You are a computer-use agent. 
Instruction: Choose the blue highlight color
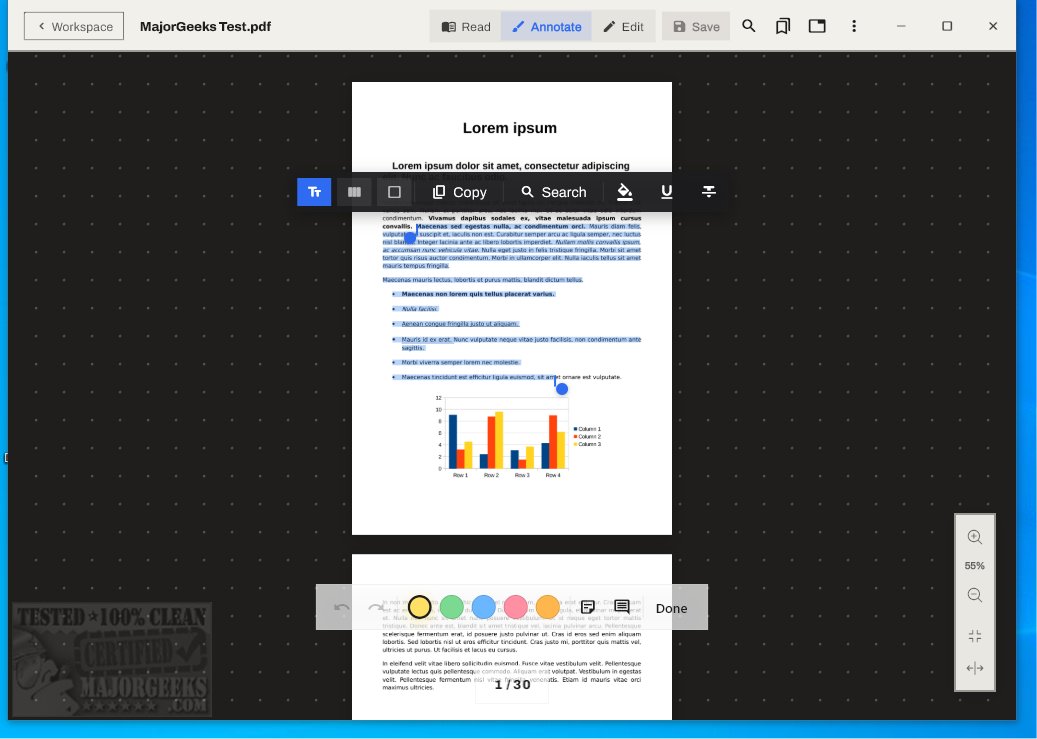tap(483, 607)
